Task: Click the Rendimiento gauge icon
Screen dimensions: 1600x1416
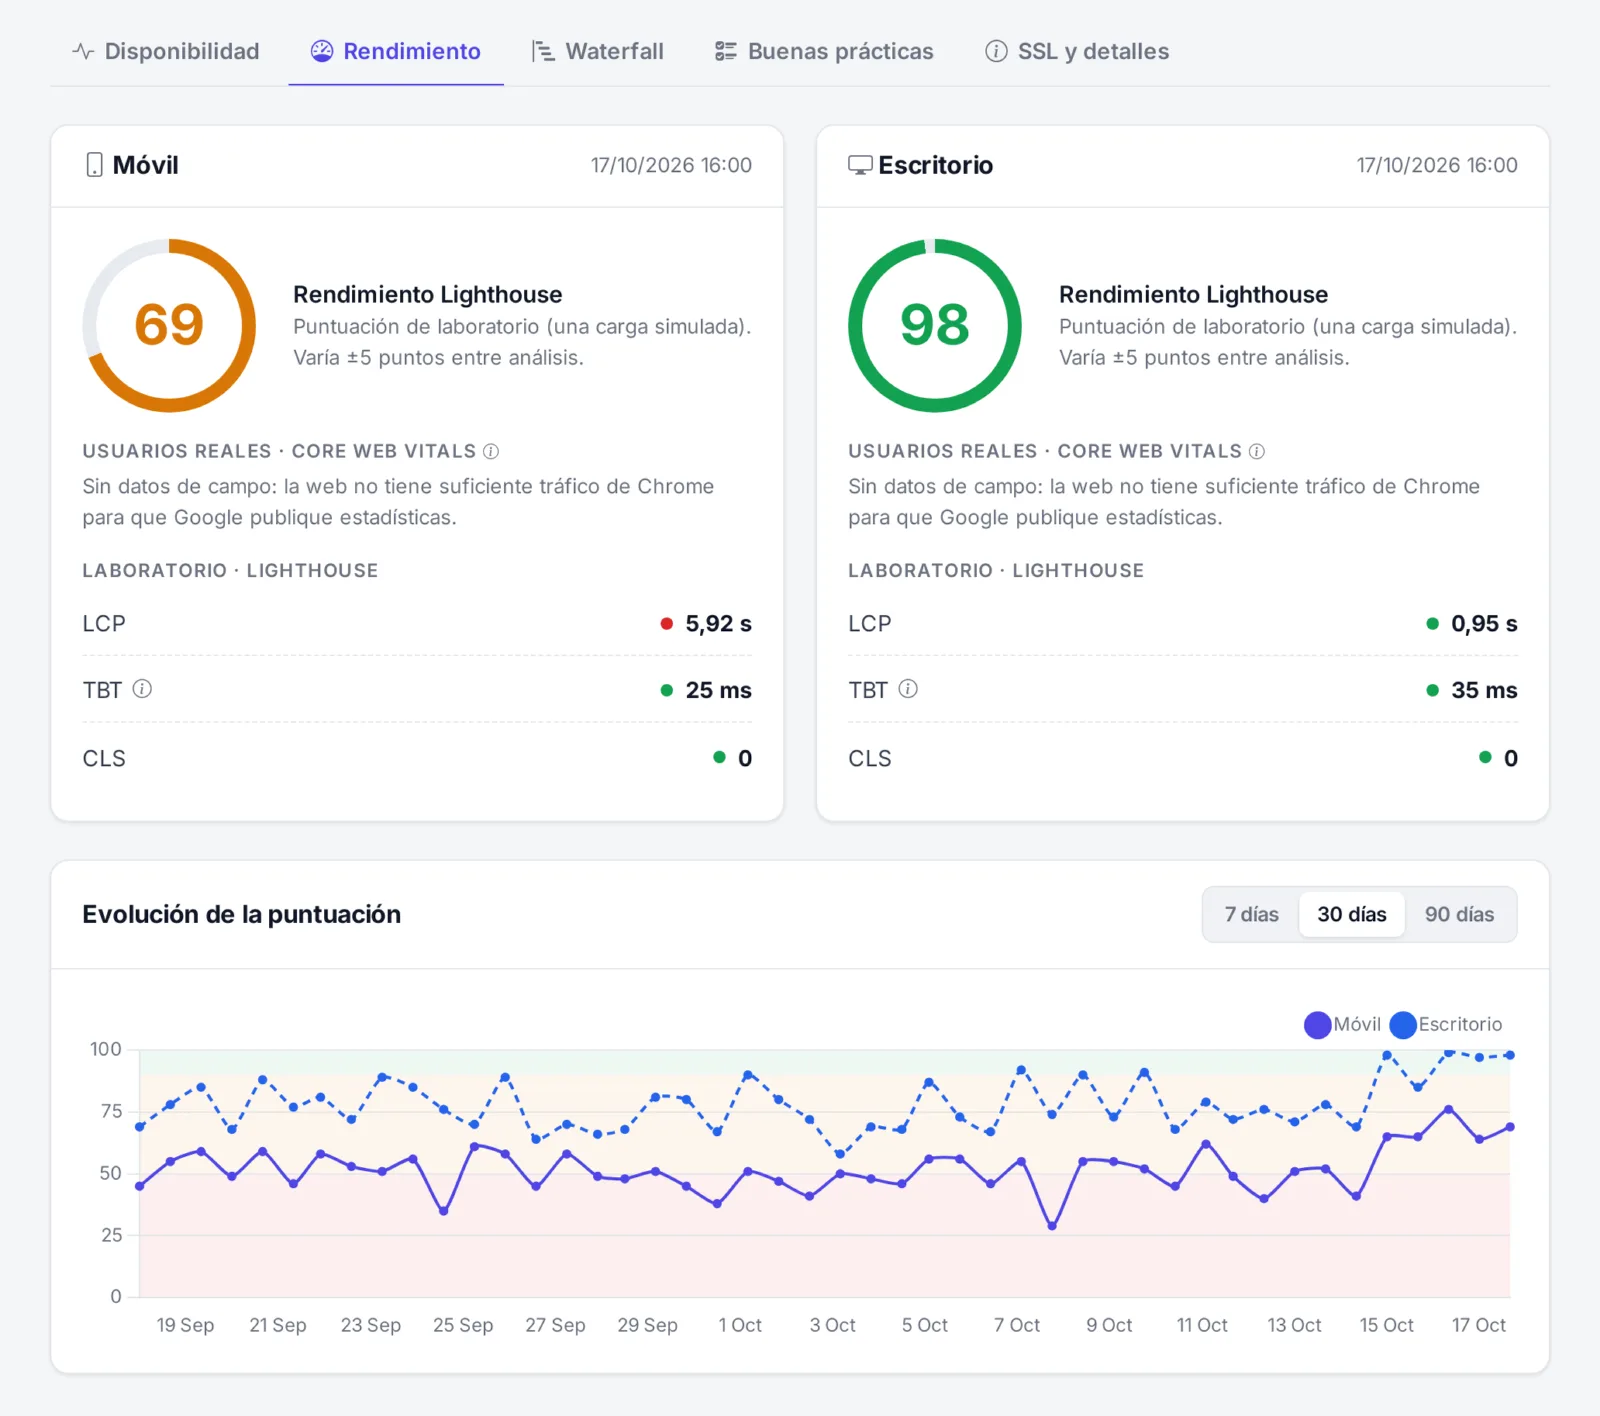Action: pyautogui.click(x=321, y=51)
